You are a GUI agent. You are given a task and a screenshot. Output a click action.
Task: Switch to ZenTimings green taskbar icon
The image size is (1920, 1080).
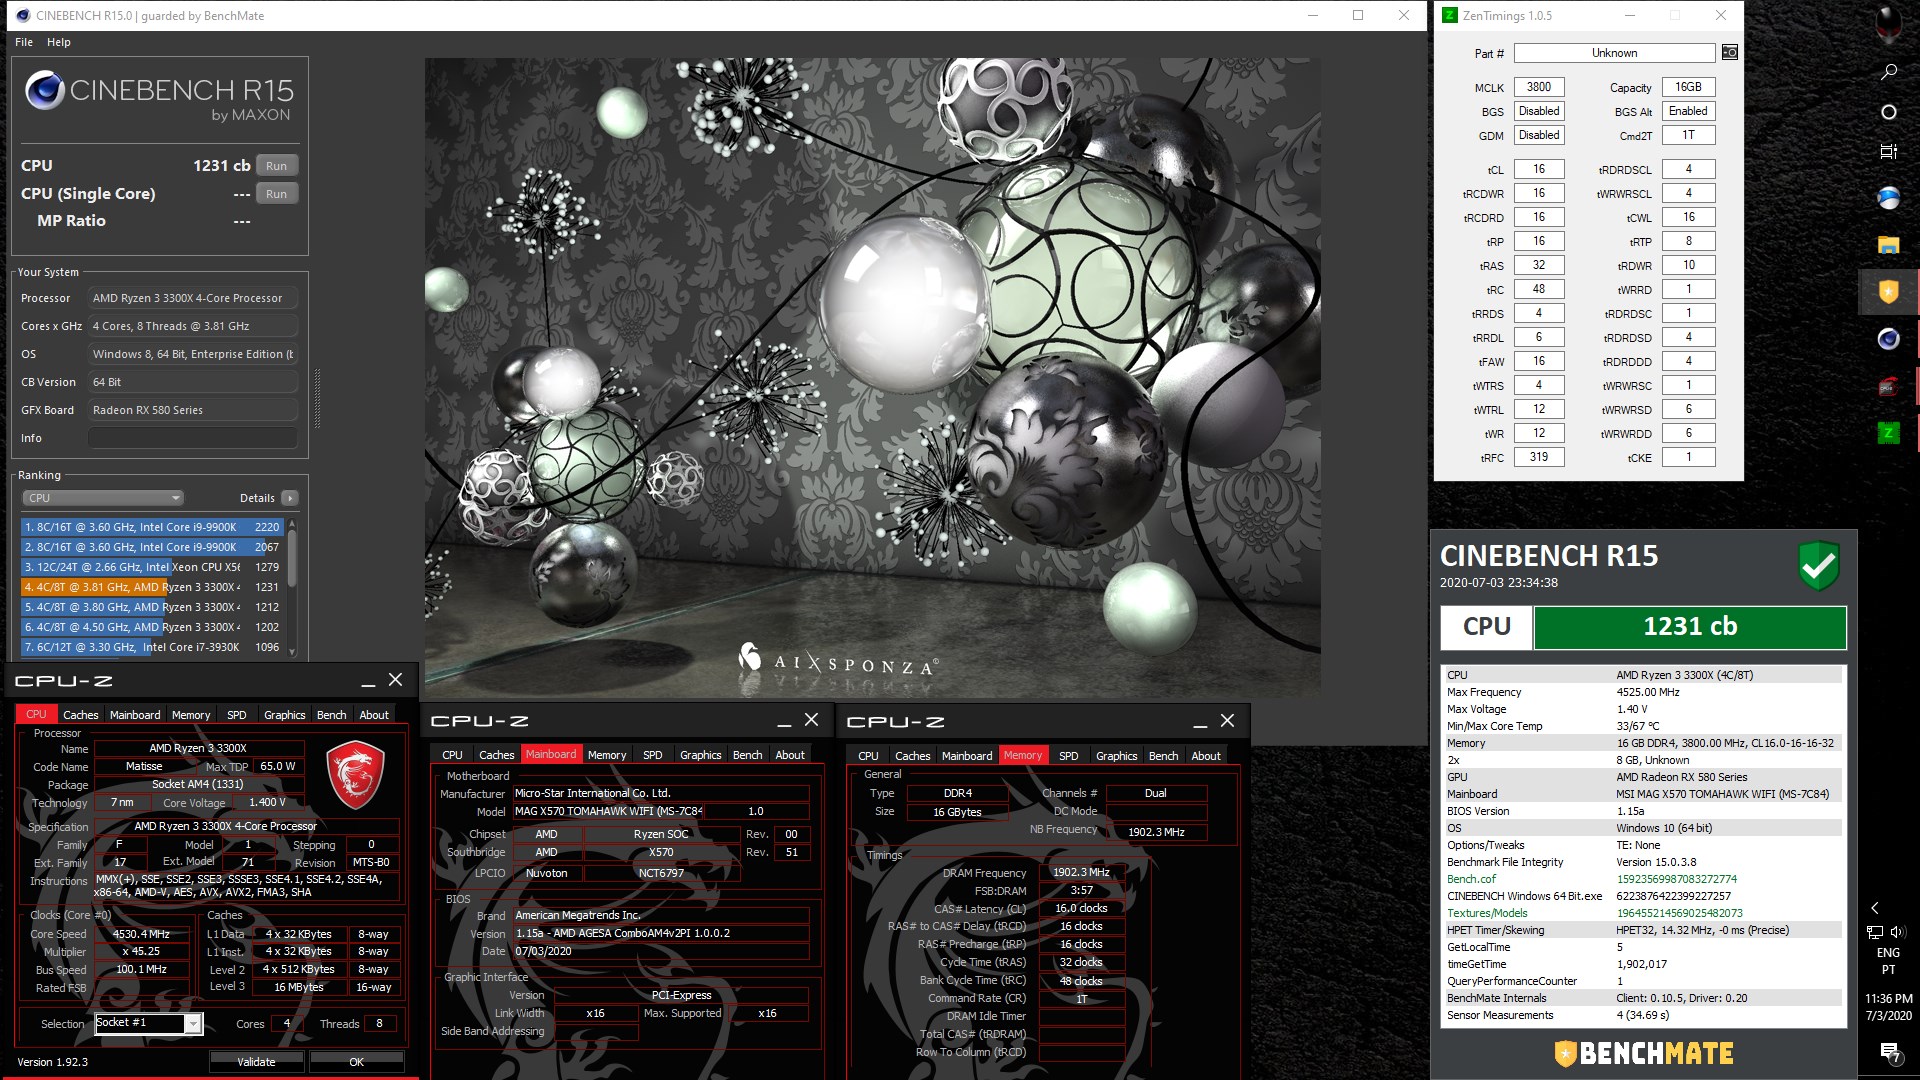coord(1888,433)
